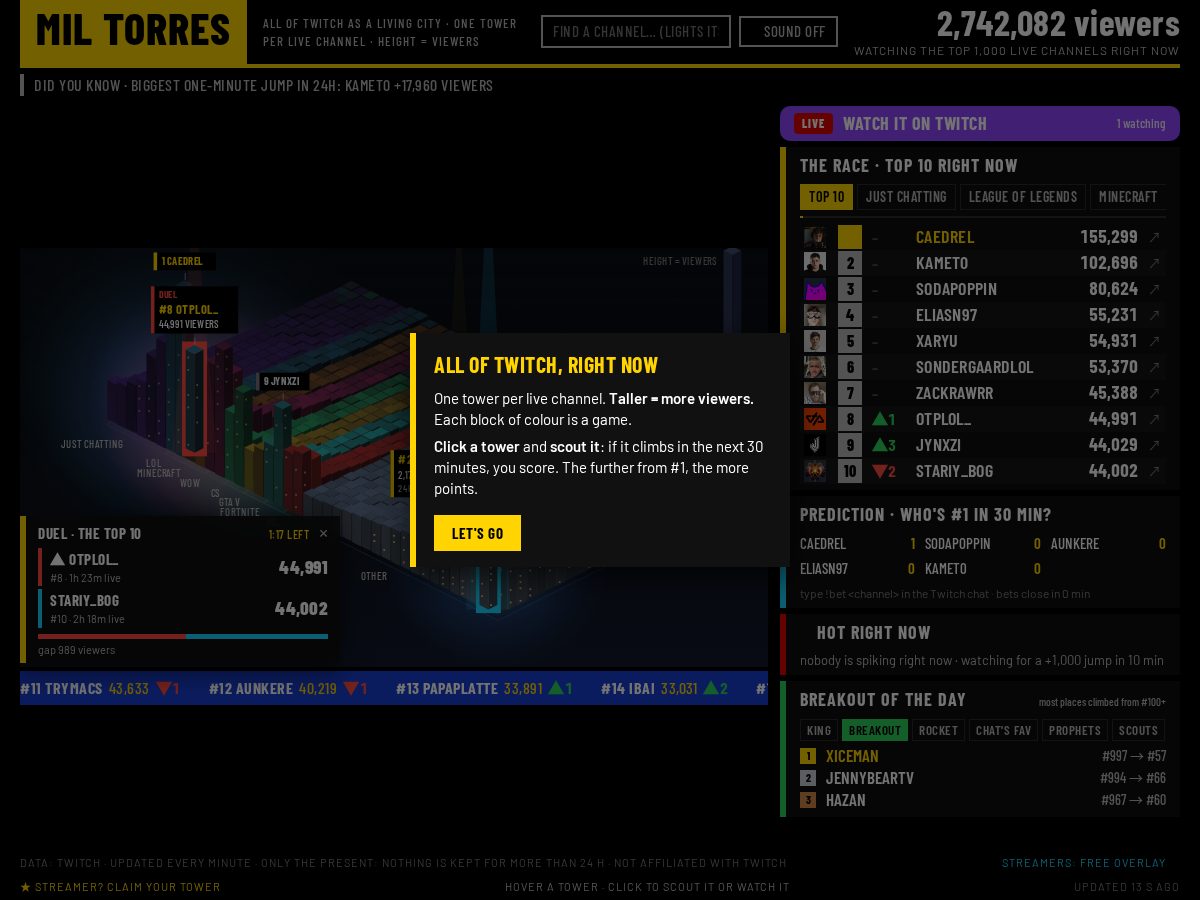Switch to the Minecraft tab
This screenshot has width=1200, height=900.
click(x=1128, y=197)
